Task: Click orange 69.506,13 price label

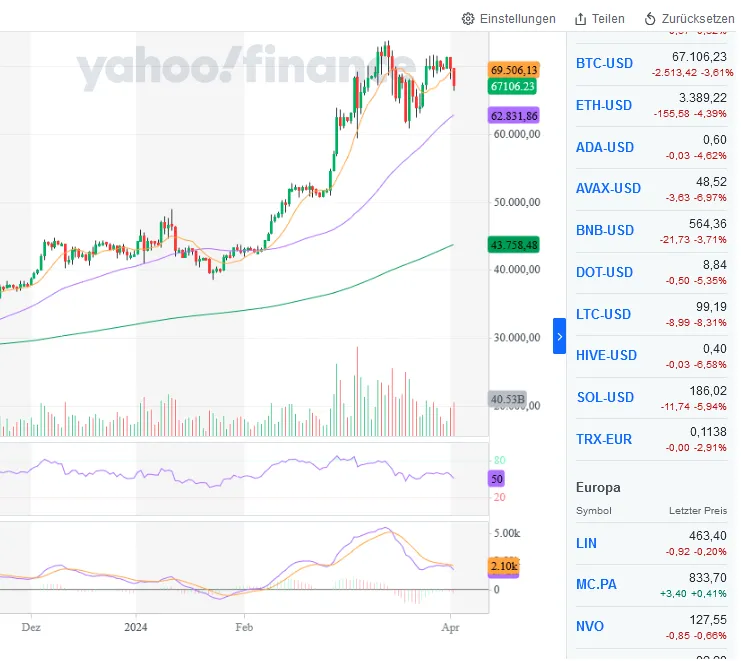Action: [x=514, y=70]
